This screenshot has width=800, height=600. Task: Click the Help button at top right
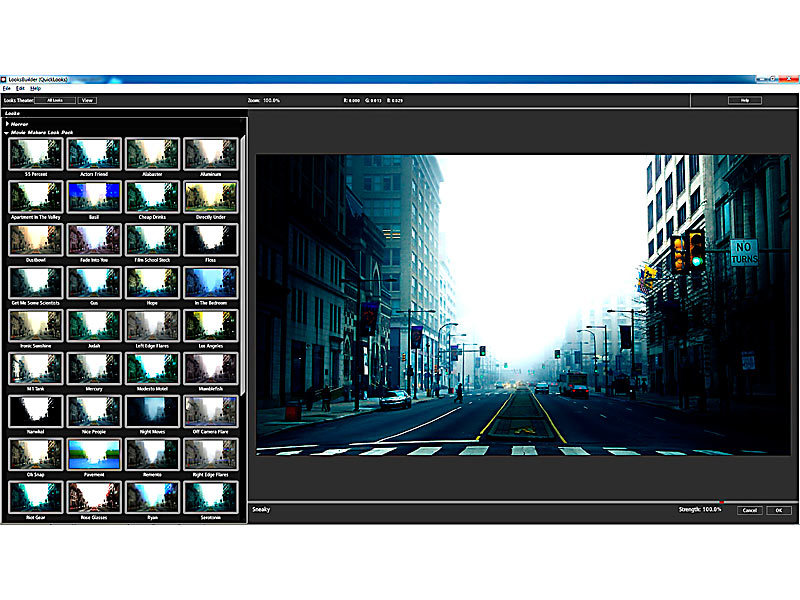[745, 101]
